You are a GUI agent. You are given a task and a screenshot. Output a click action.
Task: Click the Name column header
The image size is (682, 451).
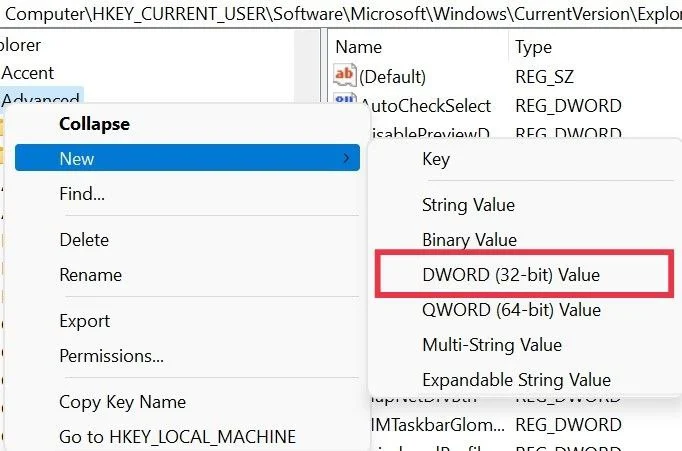coord(358,47)
